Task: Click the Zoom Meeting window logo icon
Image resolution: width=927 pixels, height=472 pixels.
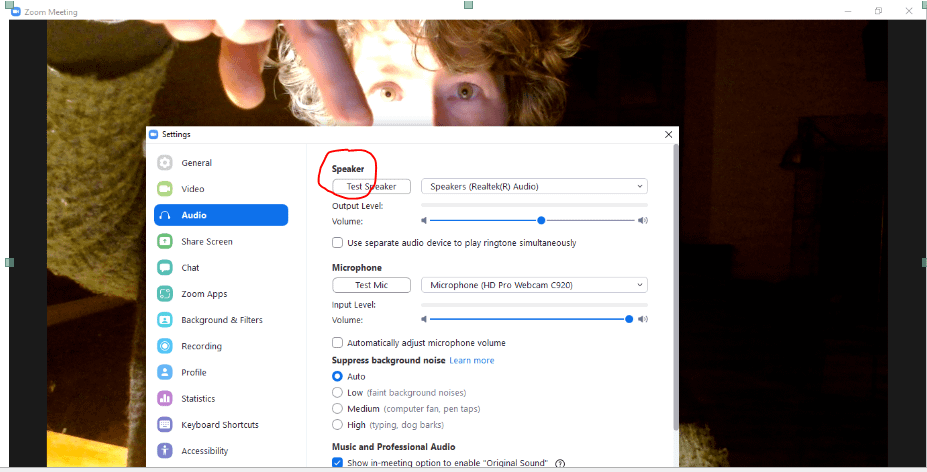Action: click(x=15, y=12)
